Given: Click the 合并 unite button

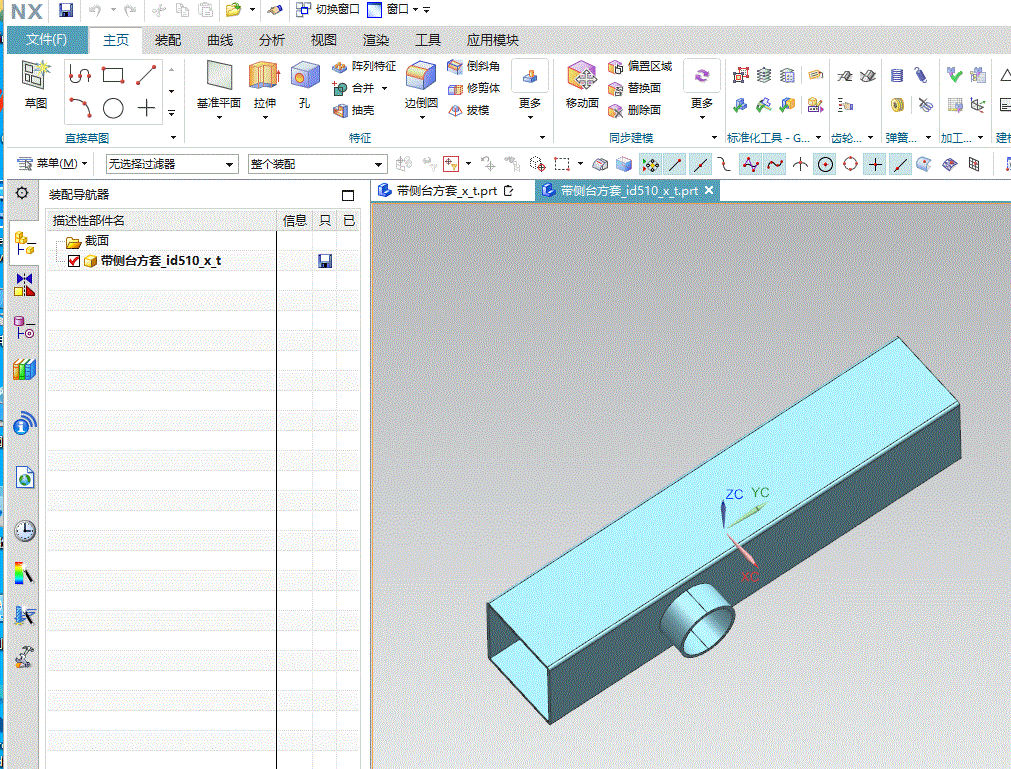Looking at the screenshot, I should [x=354, y=88].
